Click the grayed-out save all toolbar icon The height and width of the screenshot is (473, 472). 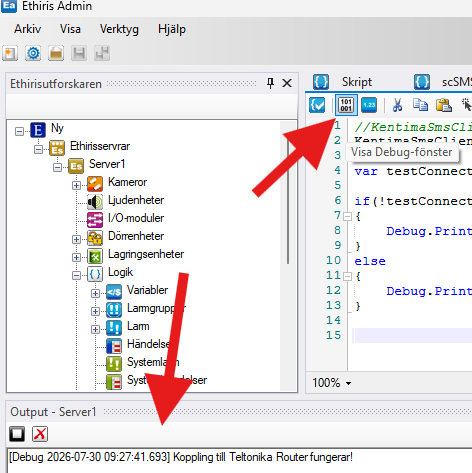coord(102,53)
